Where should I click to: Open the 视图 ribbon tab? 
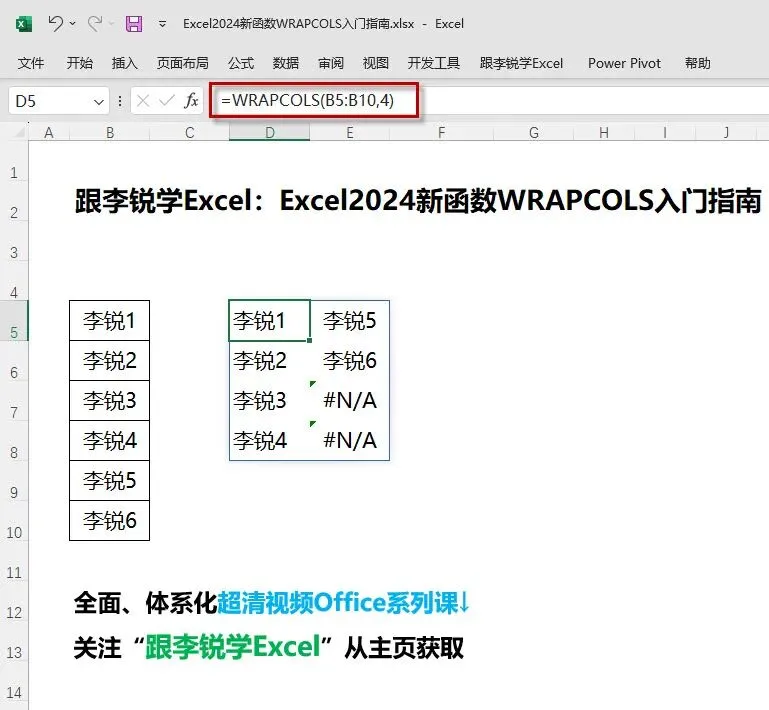[x=376, y=63]
